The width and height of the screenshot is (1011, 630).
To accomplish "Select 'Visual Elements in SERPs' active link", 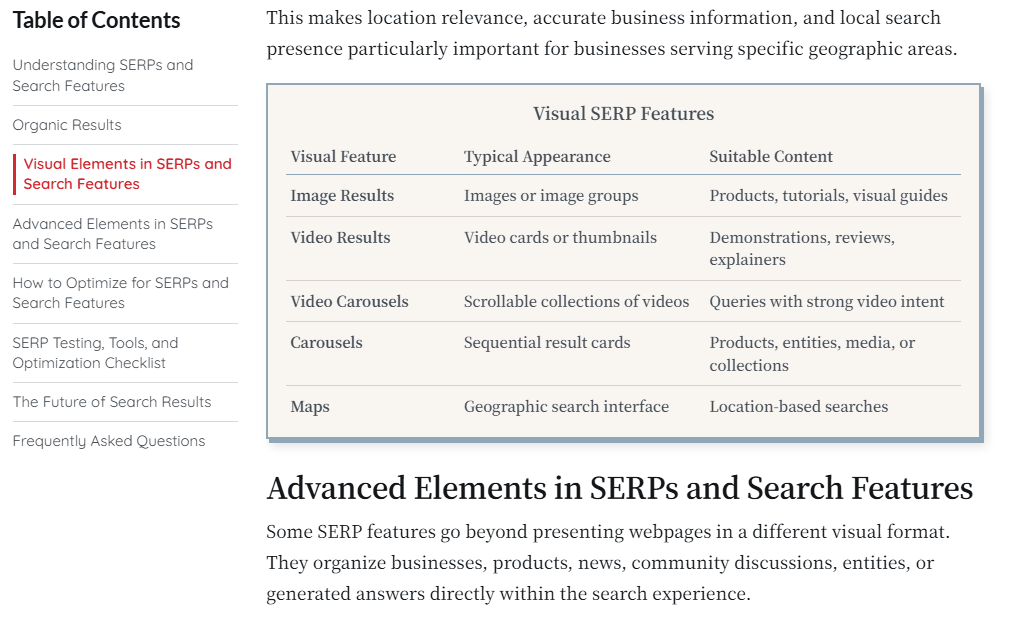I will pyautogui.click(x=128, y=174).
